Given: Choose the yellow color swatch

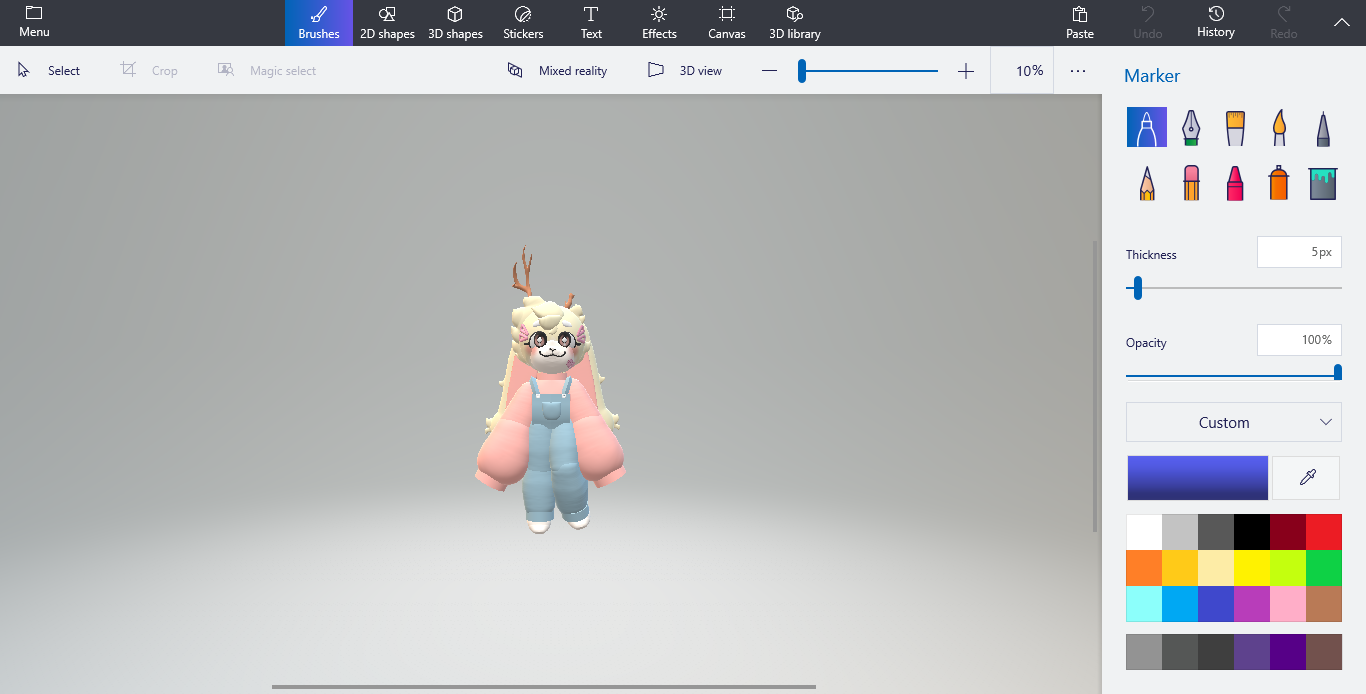Looking at the screenshot, I should point(1252,568).
